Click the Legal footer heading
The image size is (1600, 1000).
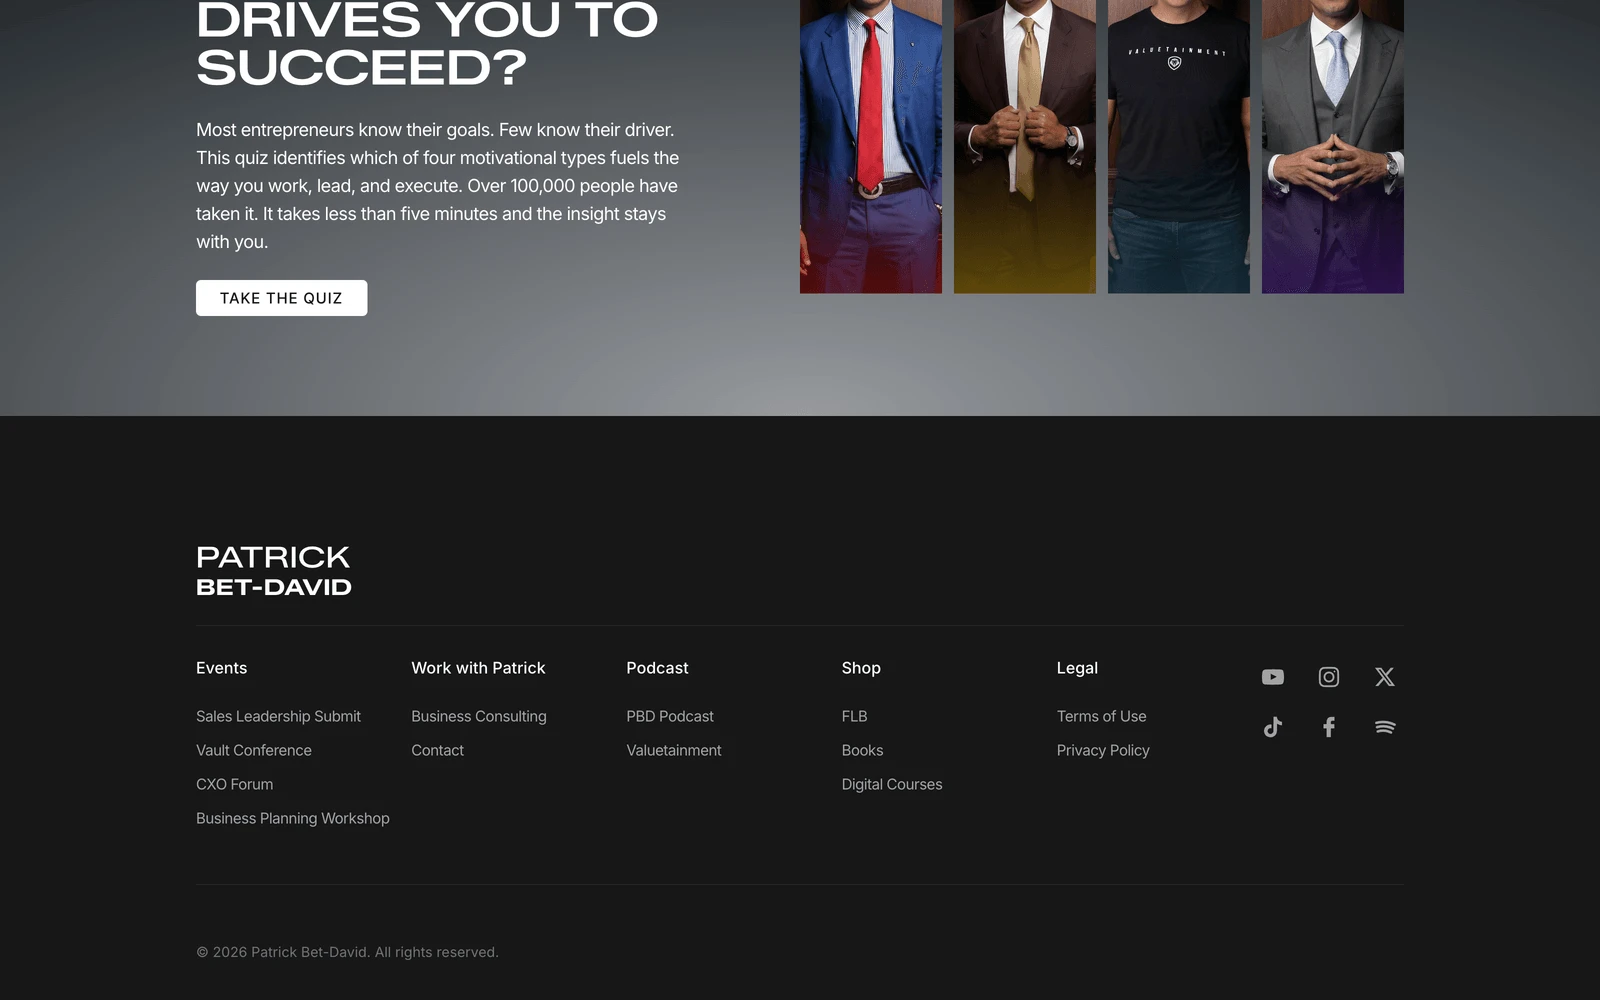[x=1077, y=668]
